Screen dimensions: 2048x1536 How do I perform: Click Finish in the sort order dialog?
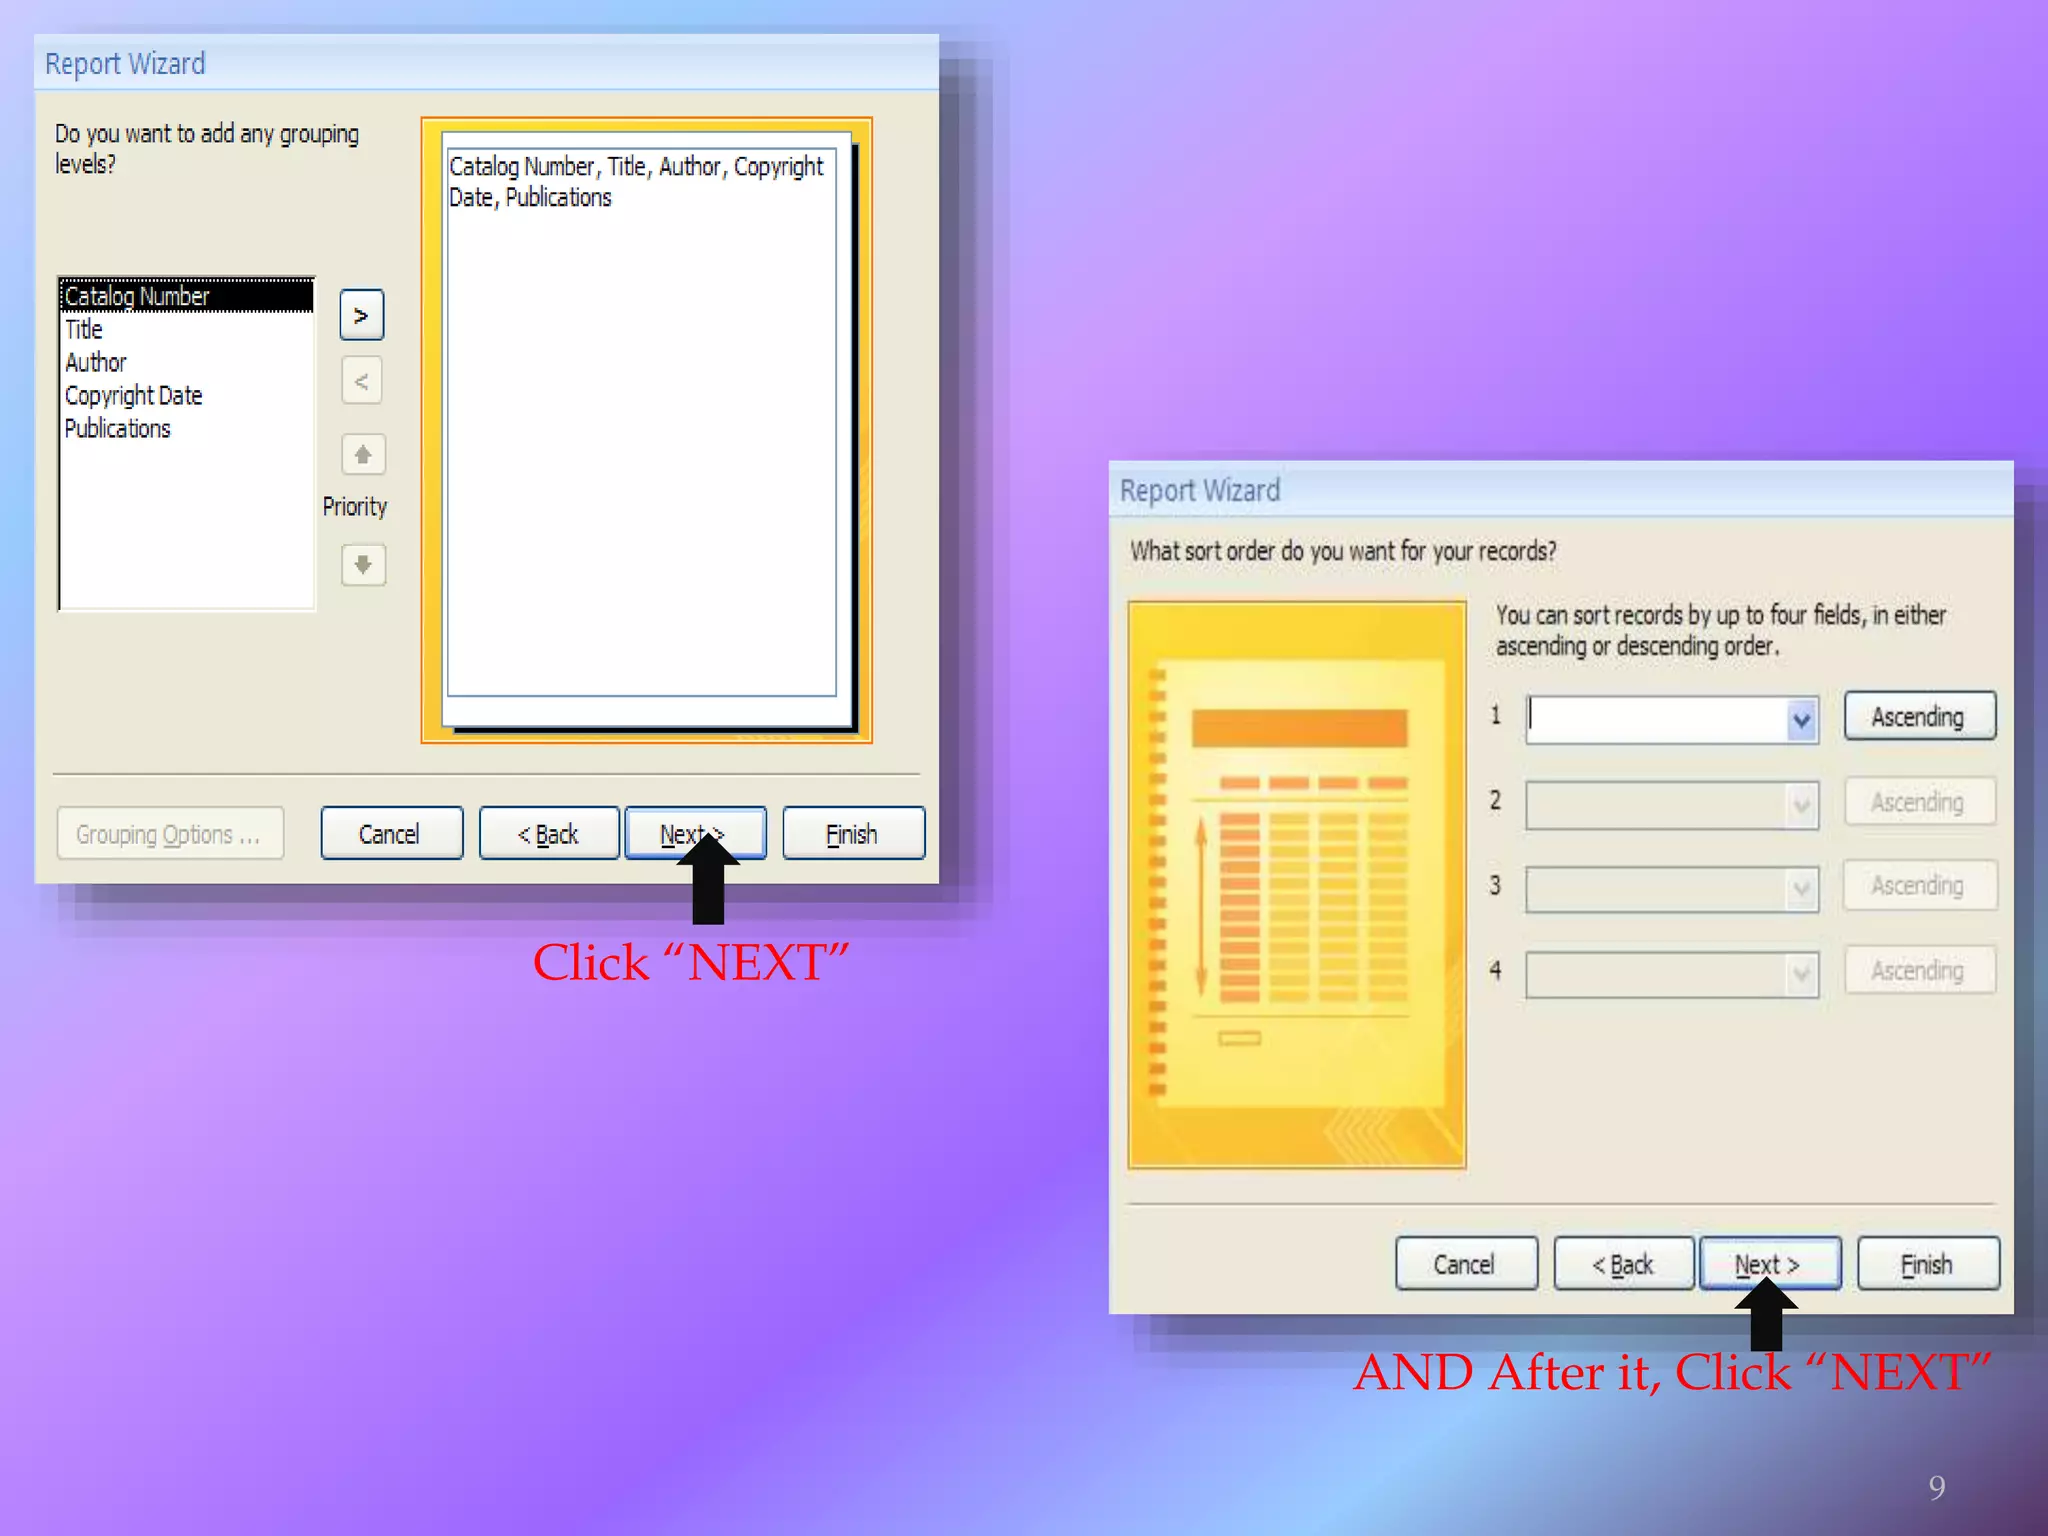click(x=1928, y=1264)
